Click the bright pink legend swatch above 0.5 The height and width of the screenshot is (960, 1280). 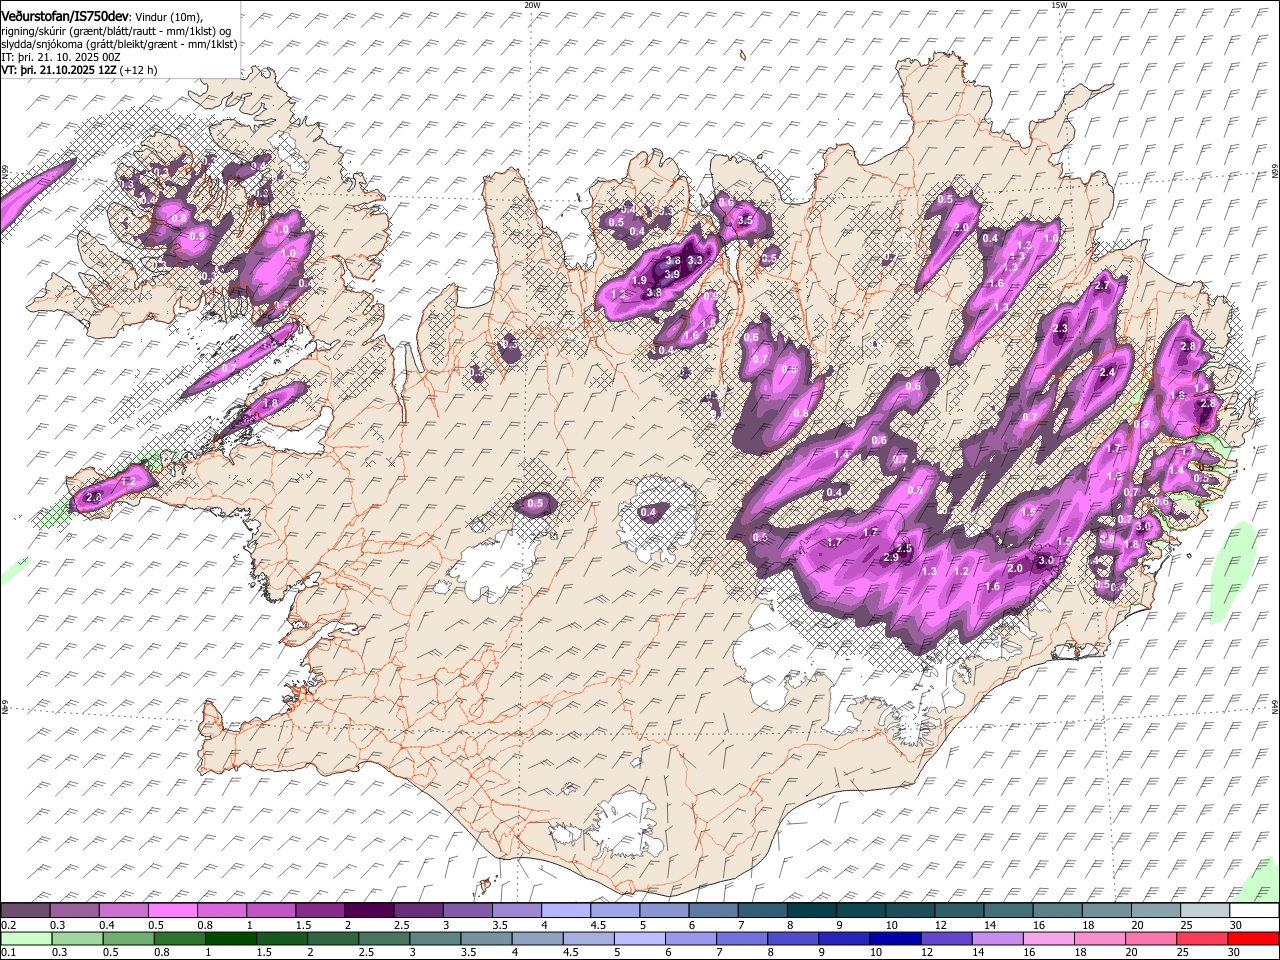[173, 910]
